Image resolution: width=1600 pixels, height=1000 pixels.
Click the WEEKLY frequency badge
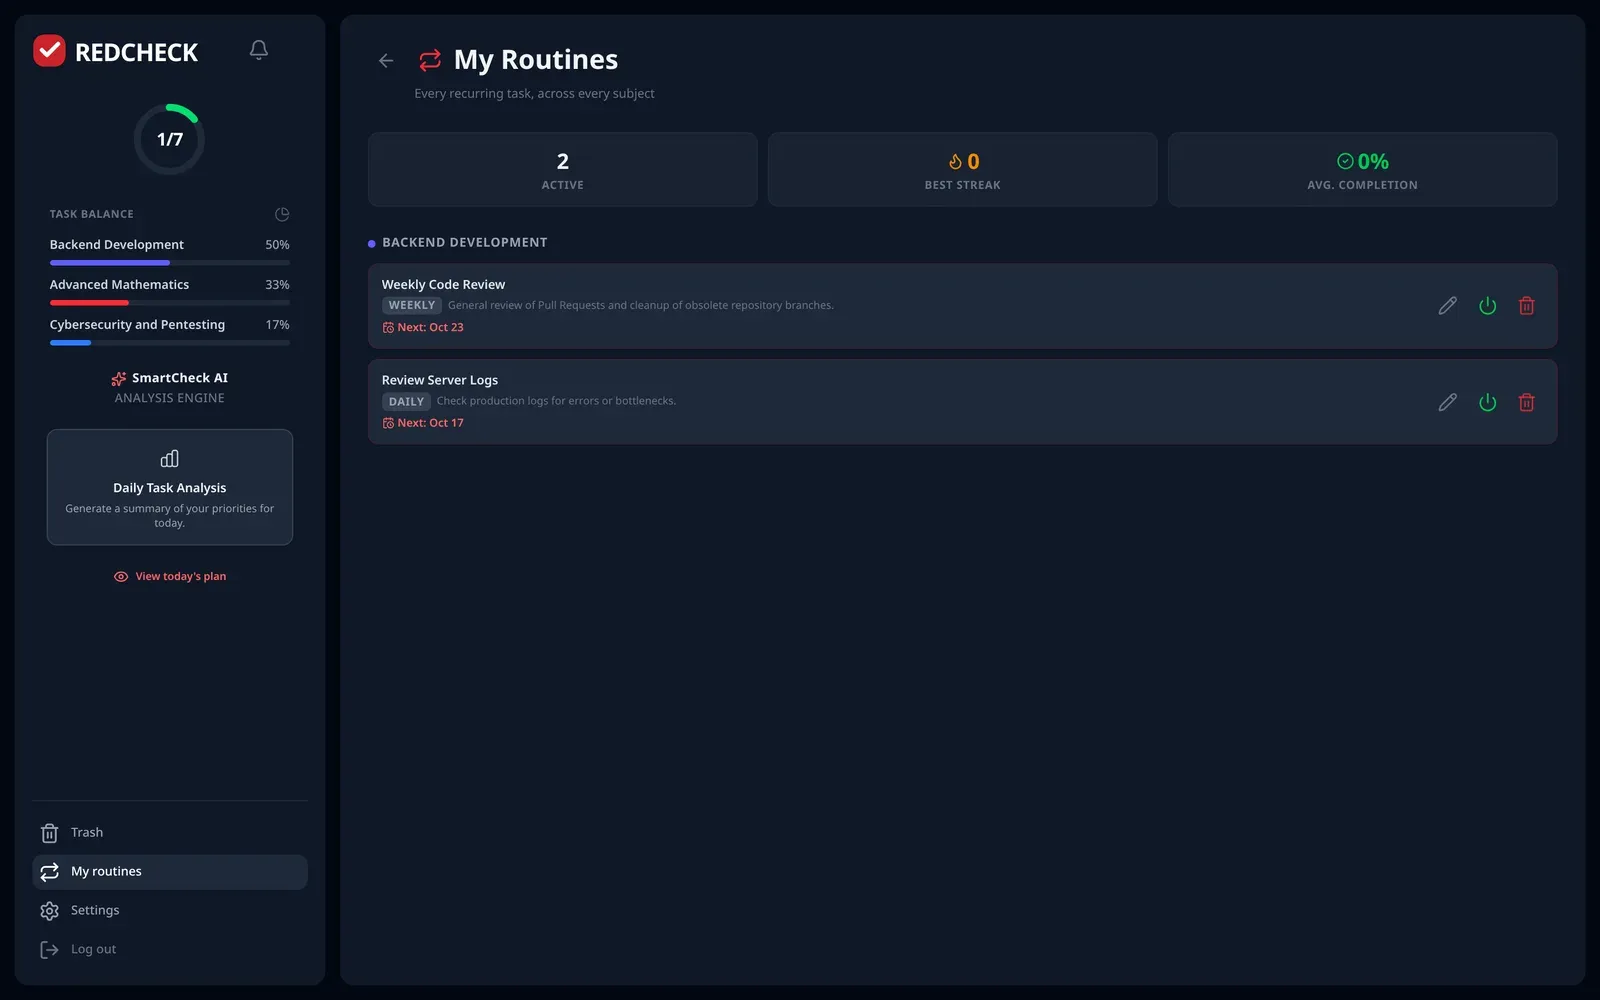412,306
